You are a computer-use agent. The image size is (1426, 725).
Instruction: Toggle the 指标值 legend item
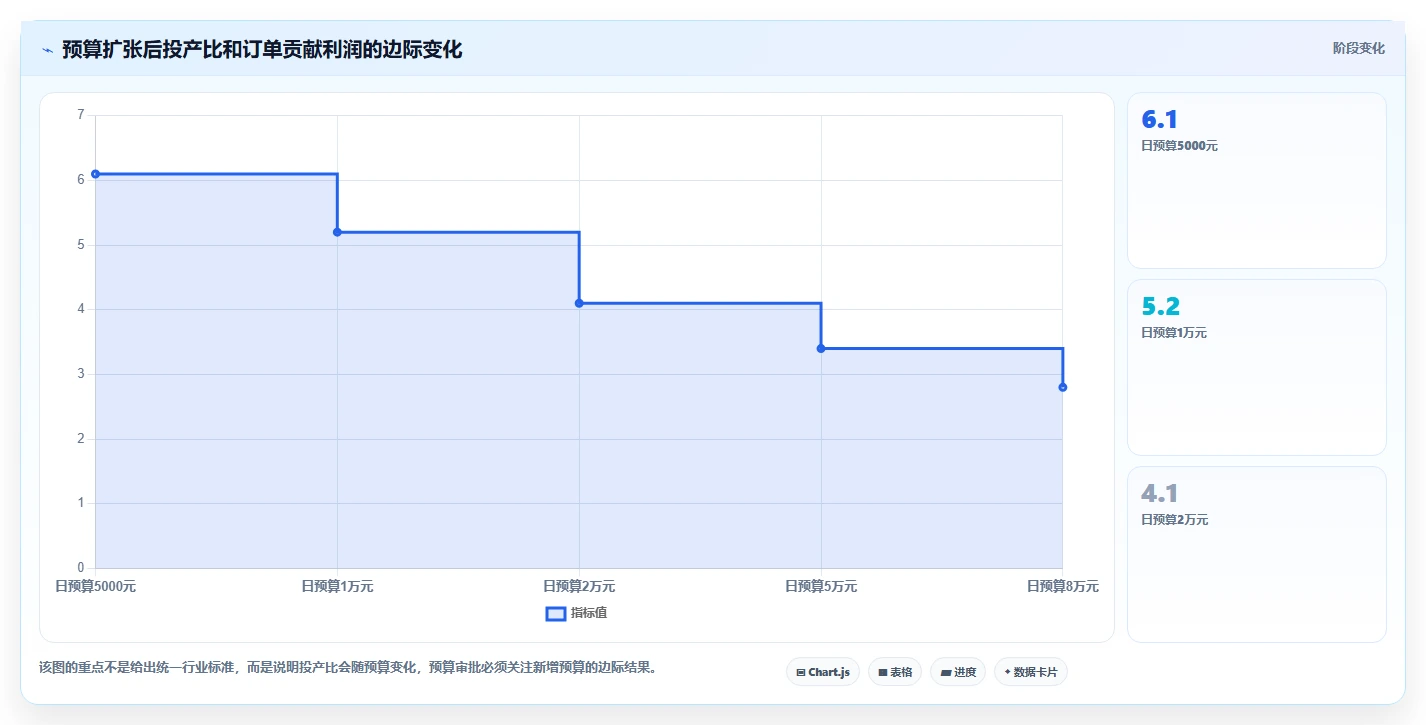pos(576,613)
